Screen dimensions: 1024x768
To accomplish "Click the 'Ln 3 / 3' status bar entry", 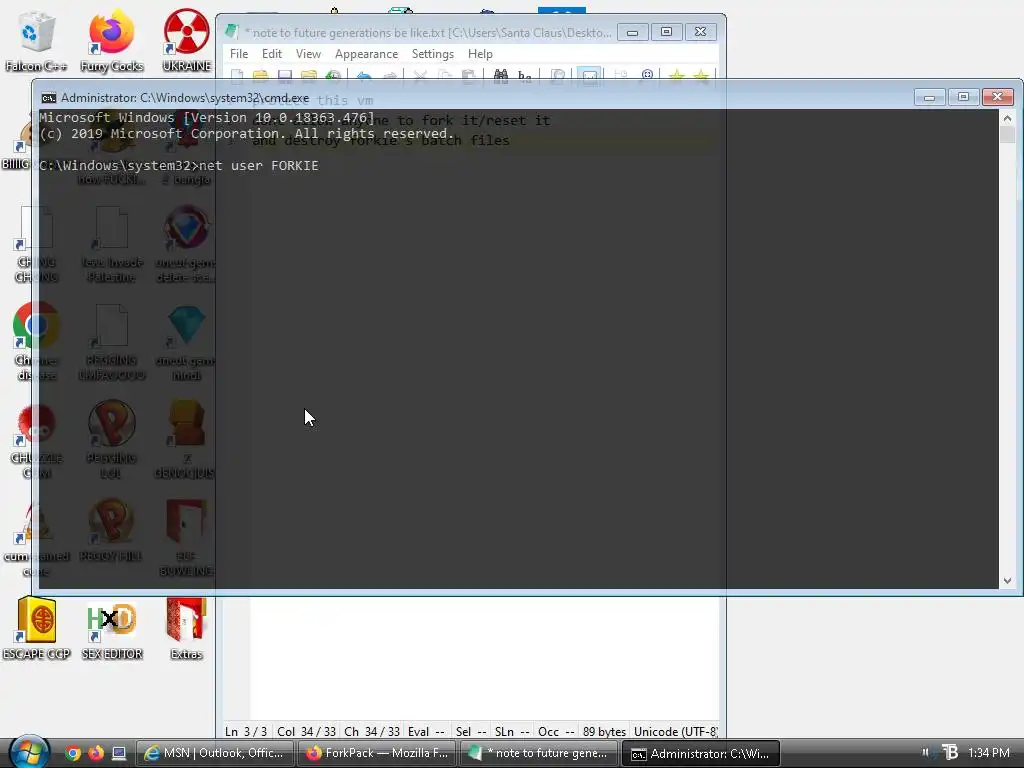I will 246,731.
